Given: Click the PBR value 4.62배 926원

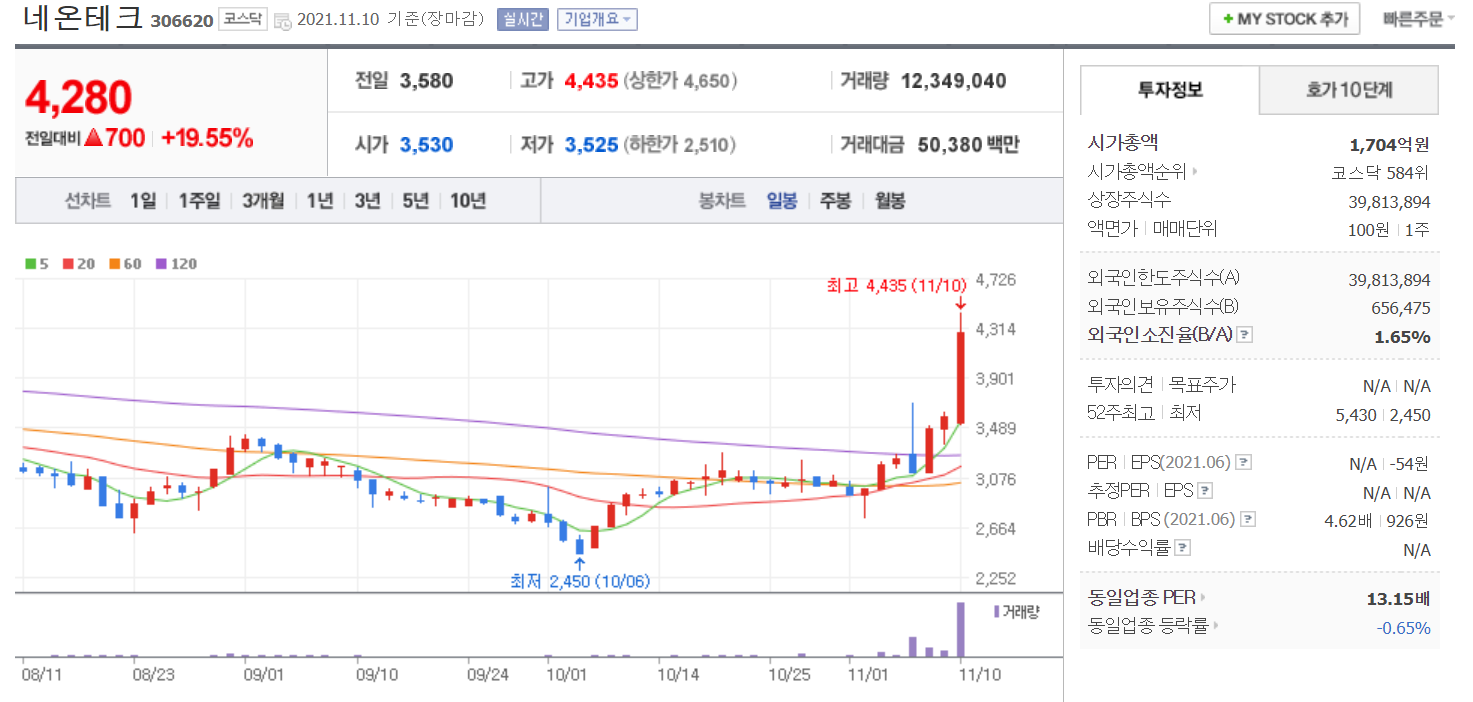Looking at the screenshot, I should point(1377,520).
